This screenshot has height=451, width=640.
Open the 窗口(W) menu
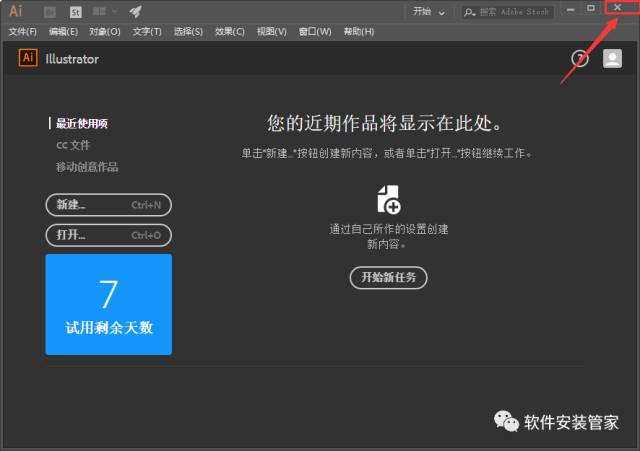313,31
